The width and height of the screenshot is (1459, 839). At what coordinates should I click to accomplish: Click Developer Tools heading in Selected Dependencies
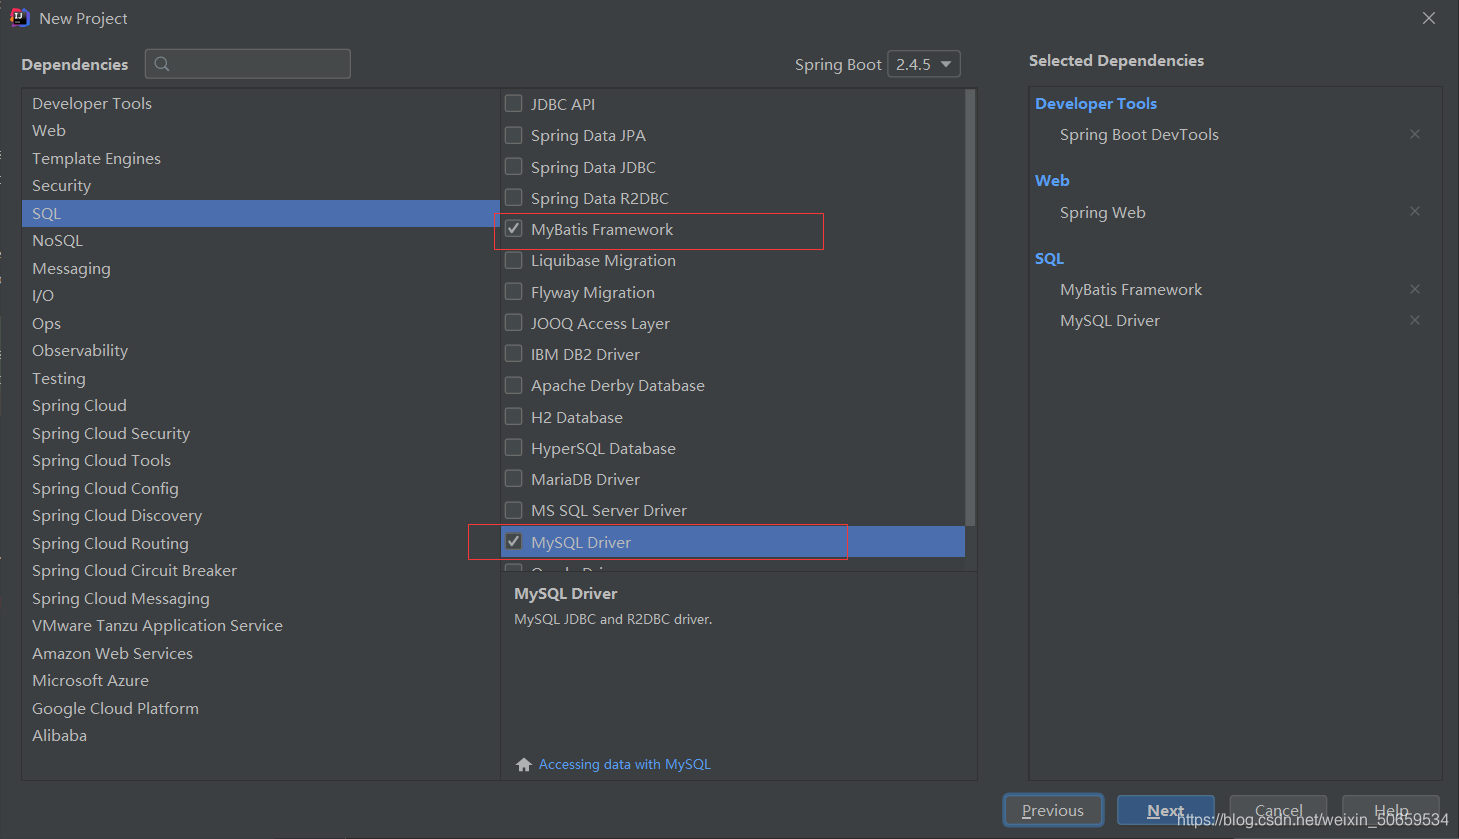tap(1096, 103)
